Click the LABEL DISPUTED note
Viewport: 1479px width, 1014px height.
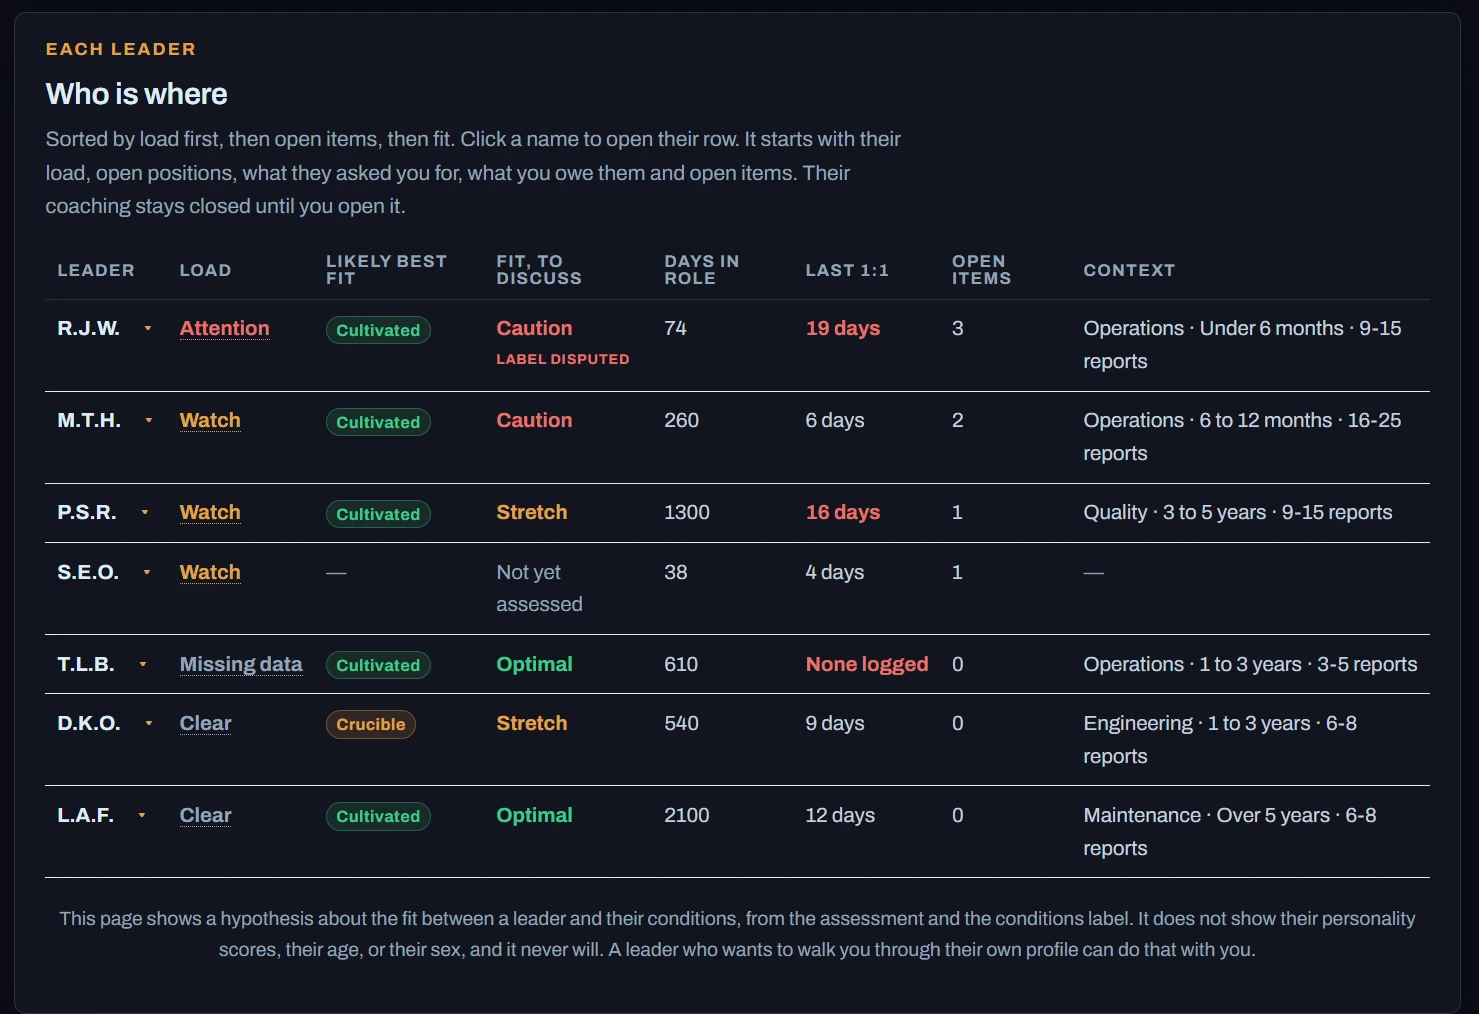pyautogui.click(x=563, y=359)
